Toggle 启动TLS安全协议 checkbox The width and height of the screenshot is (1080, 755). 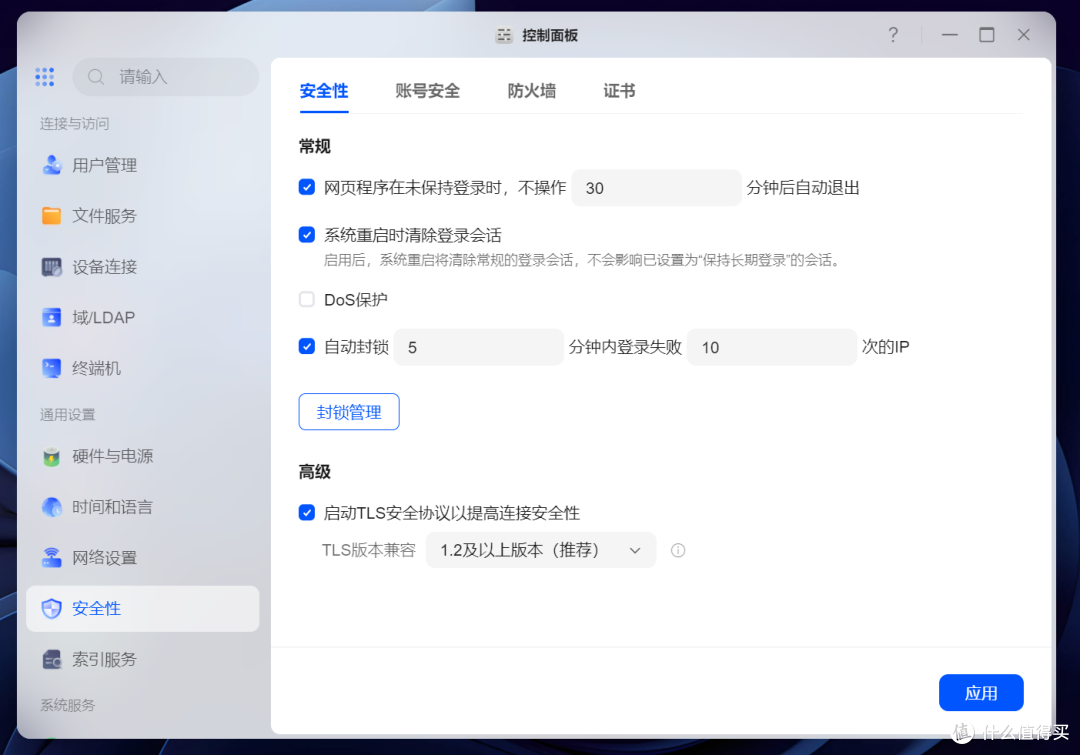pos(307,513)
